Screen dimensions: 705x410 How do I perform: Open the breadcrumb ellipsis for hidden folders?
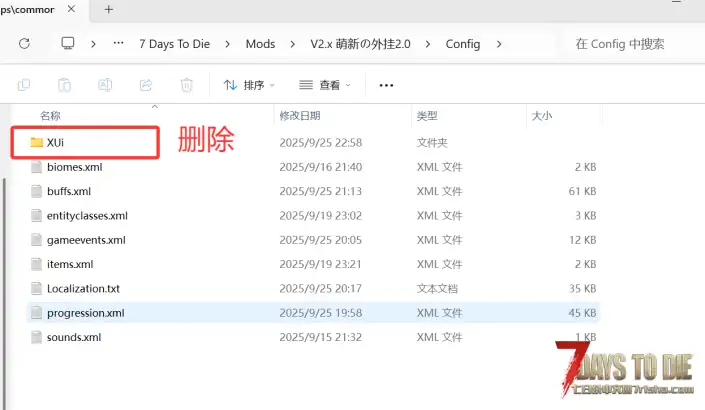pyautogui.click(x=118, y=44)
